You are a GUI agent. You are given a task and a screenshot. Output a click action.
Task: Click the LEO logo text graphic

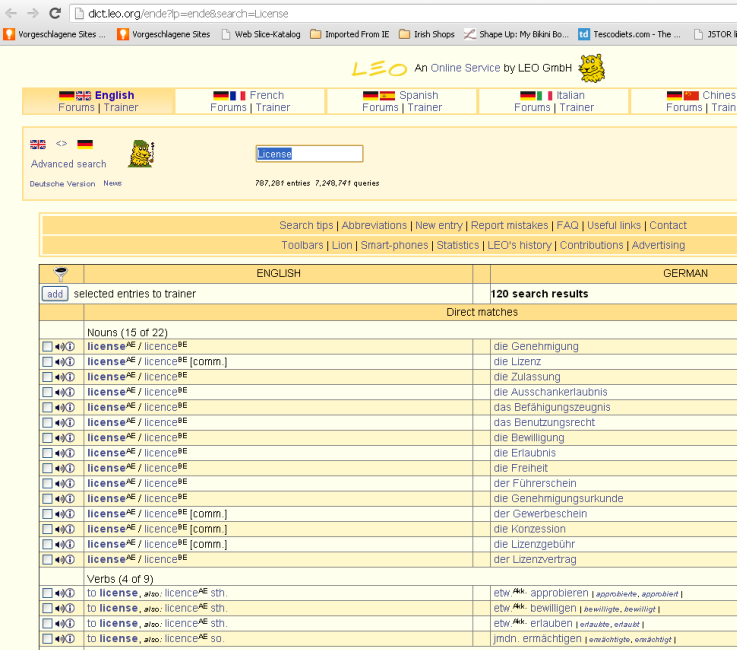[x=379, y=69]
